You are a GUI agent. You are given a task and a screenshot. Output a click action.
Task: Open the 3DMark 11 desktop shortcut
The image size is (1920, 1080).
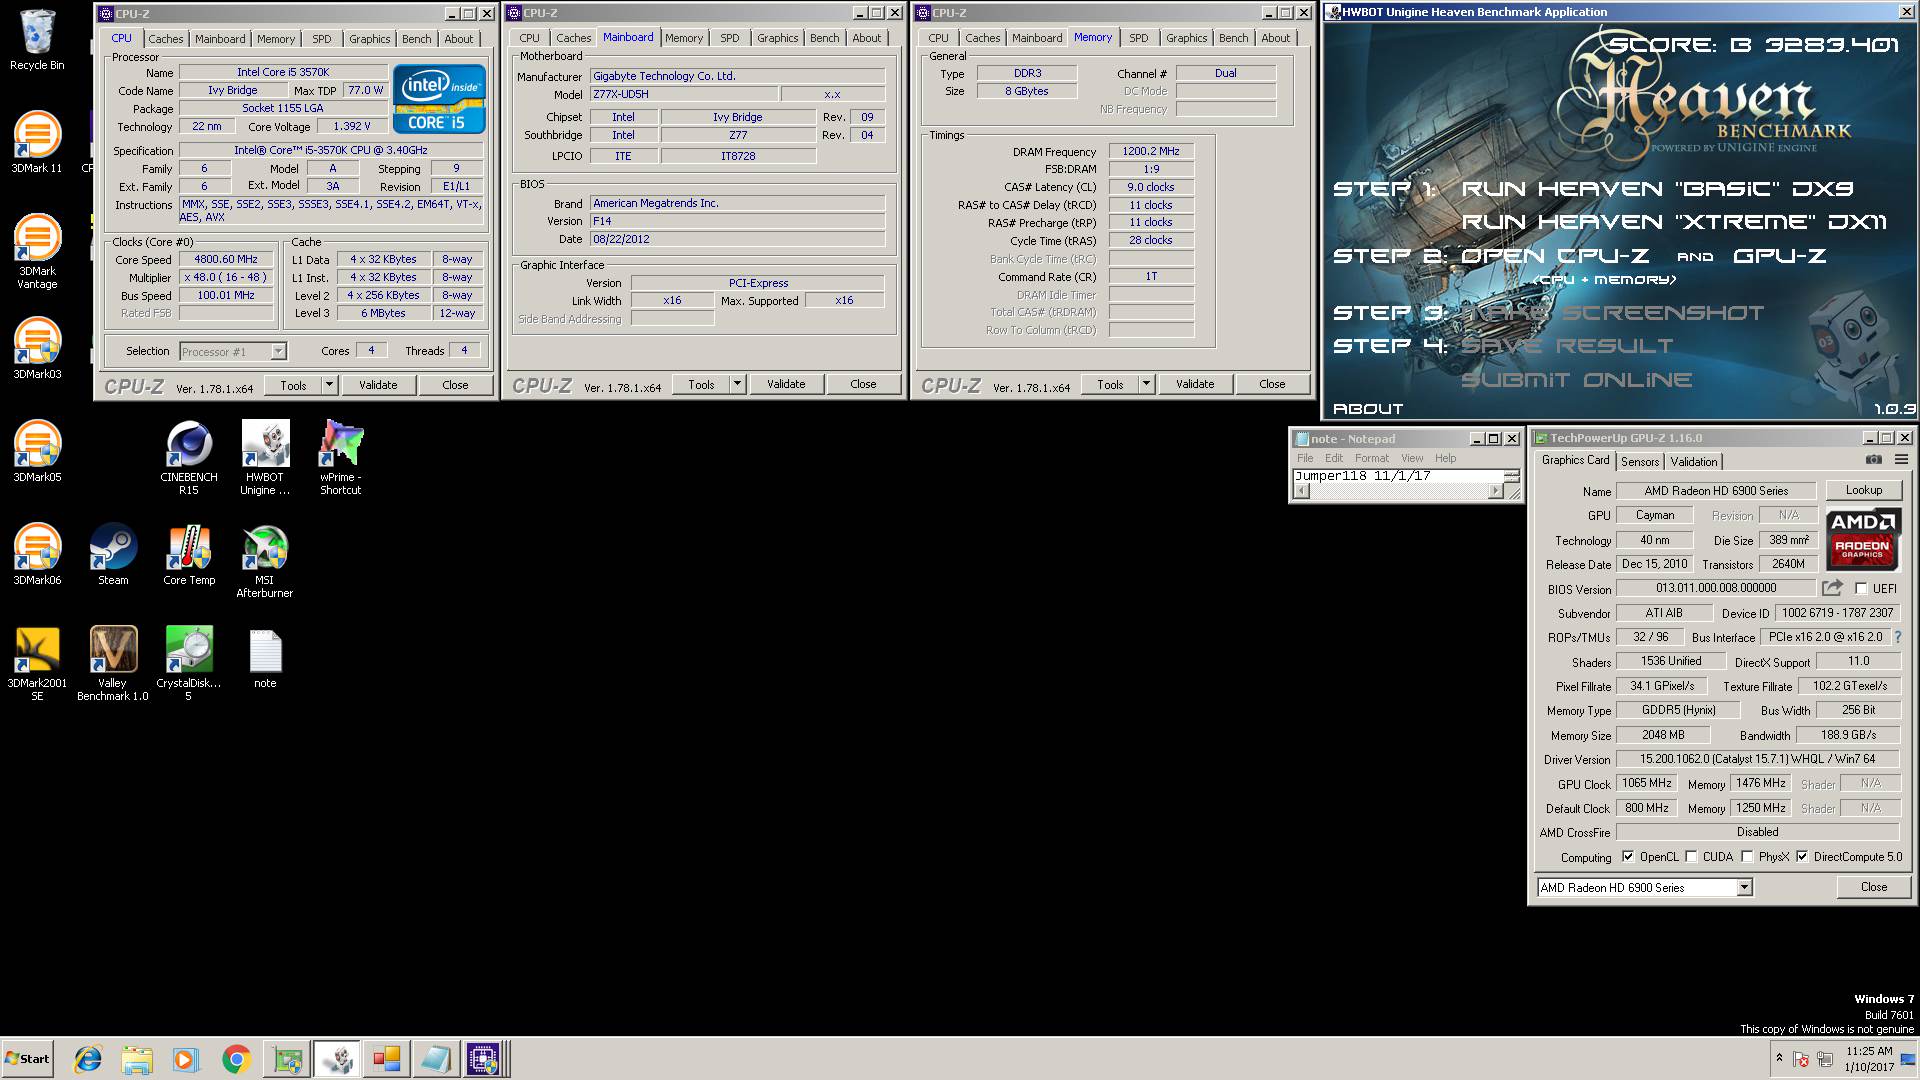point(37,142)
